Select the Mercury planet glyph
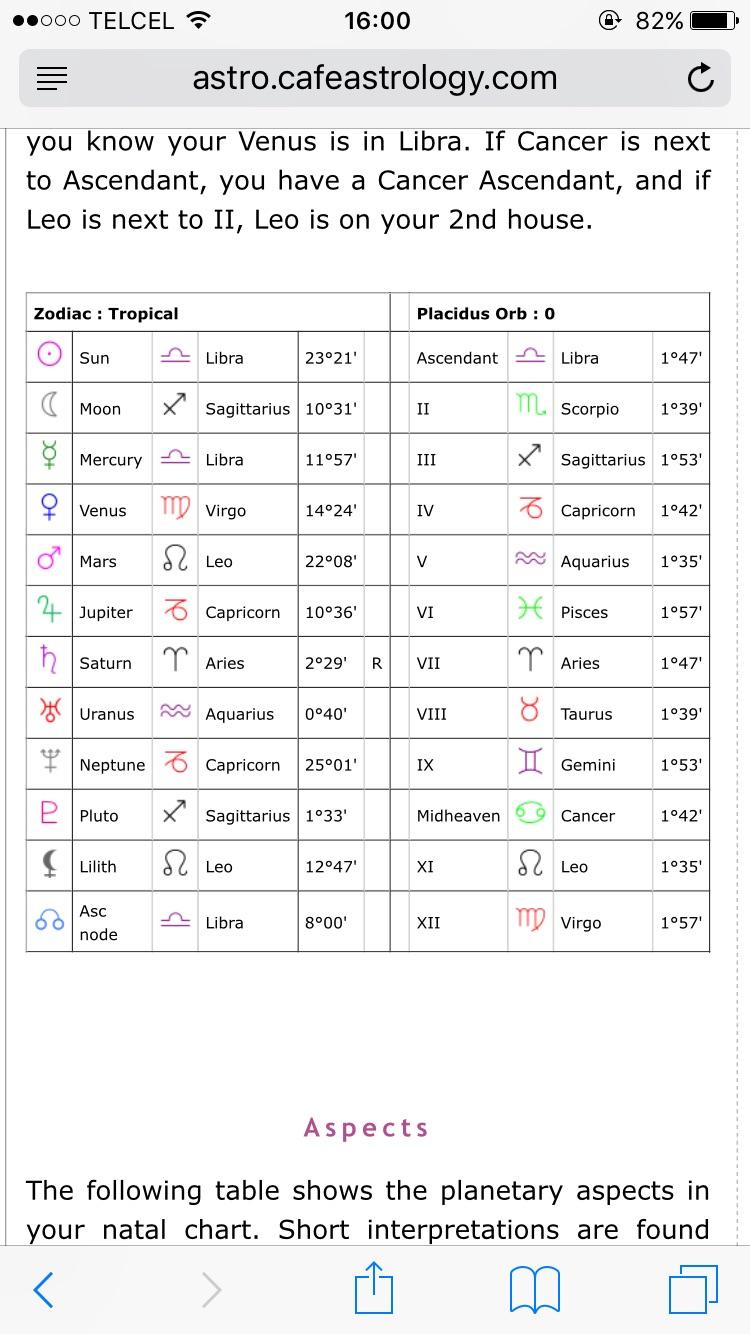 click(49, 458)
